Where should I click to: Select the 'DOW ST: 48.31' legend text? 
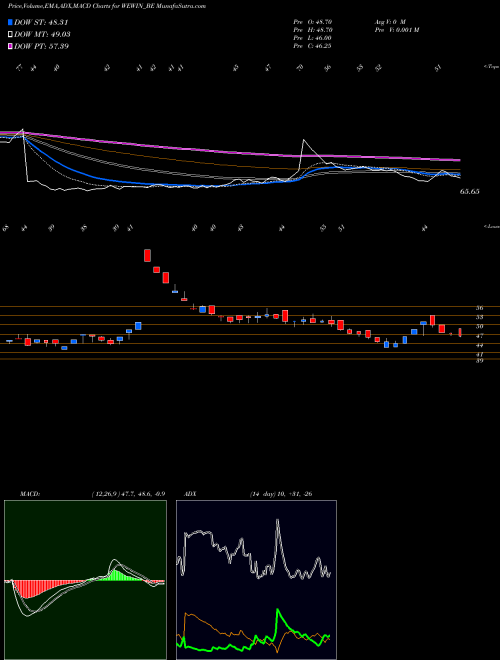(x=41, y=22)
